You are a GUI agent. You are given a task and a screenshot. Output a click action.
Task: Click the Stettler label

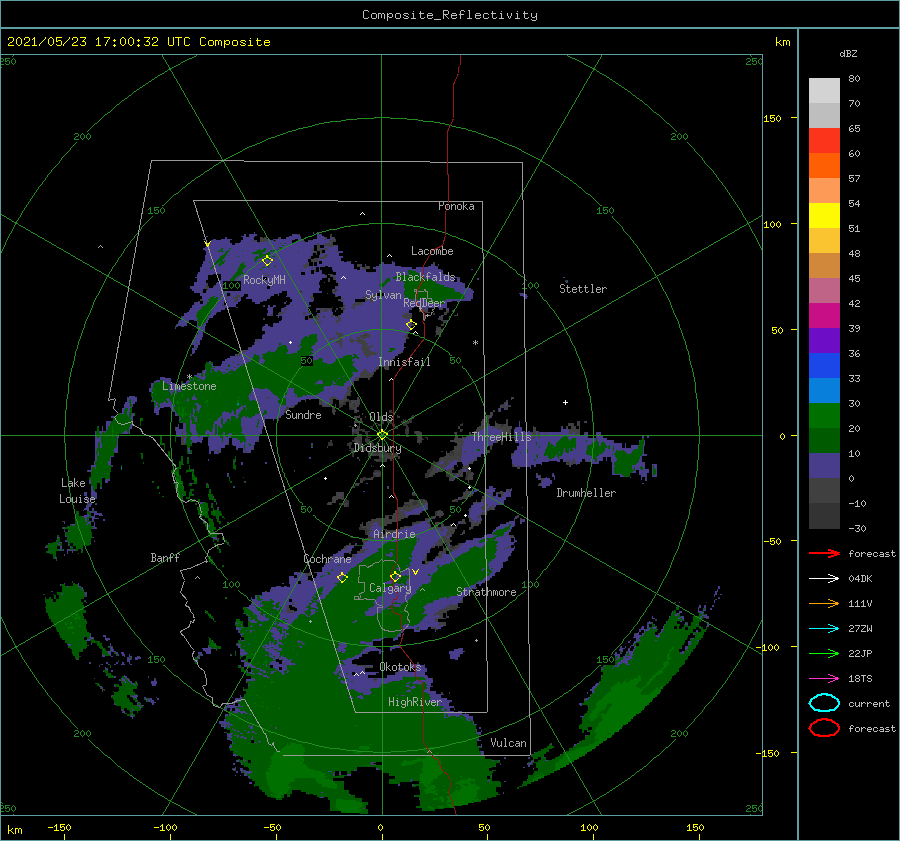583,289
